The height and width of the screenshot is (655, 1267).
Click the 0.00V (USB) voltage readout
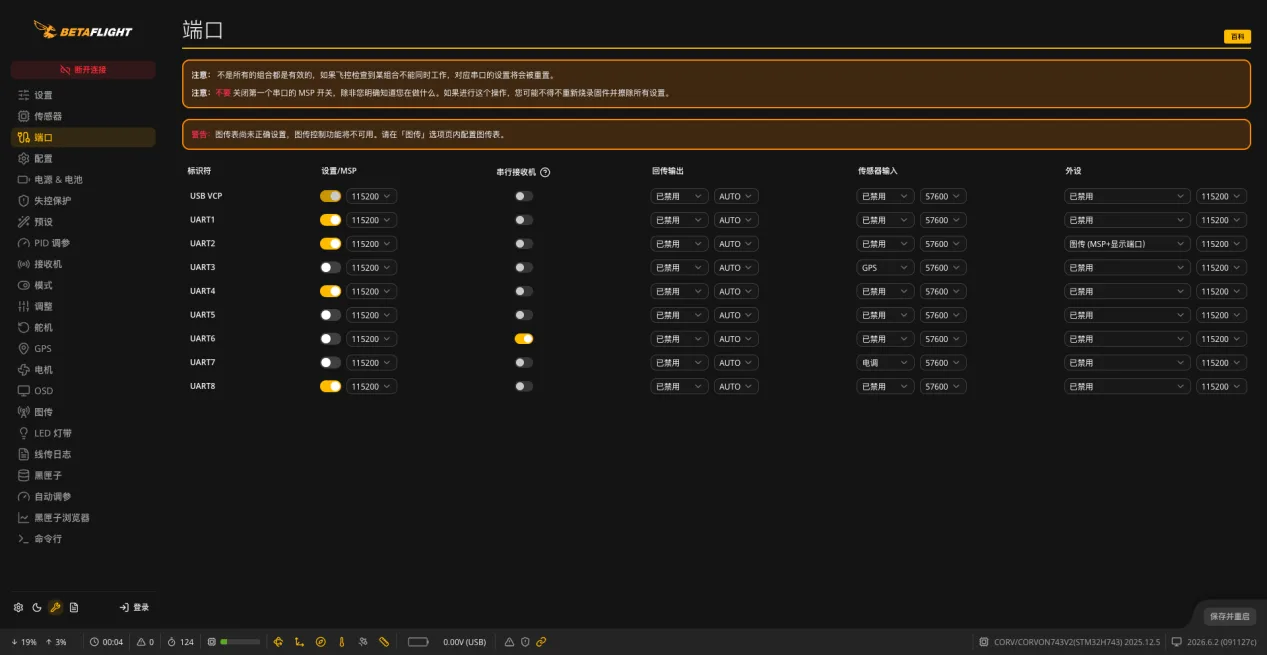click(x=464, y=642)
